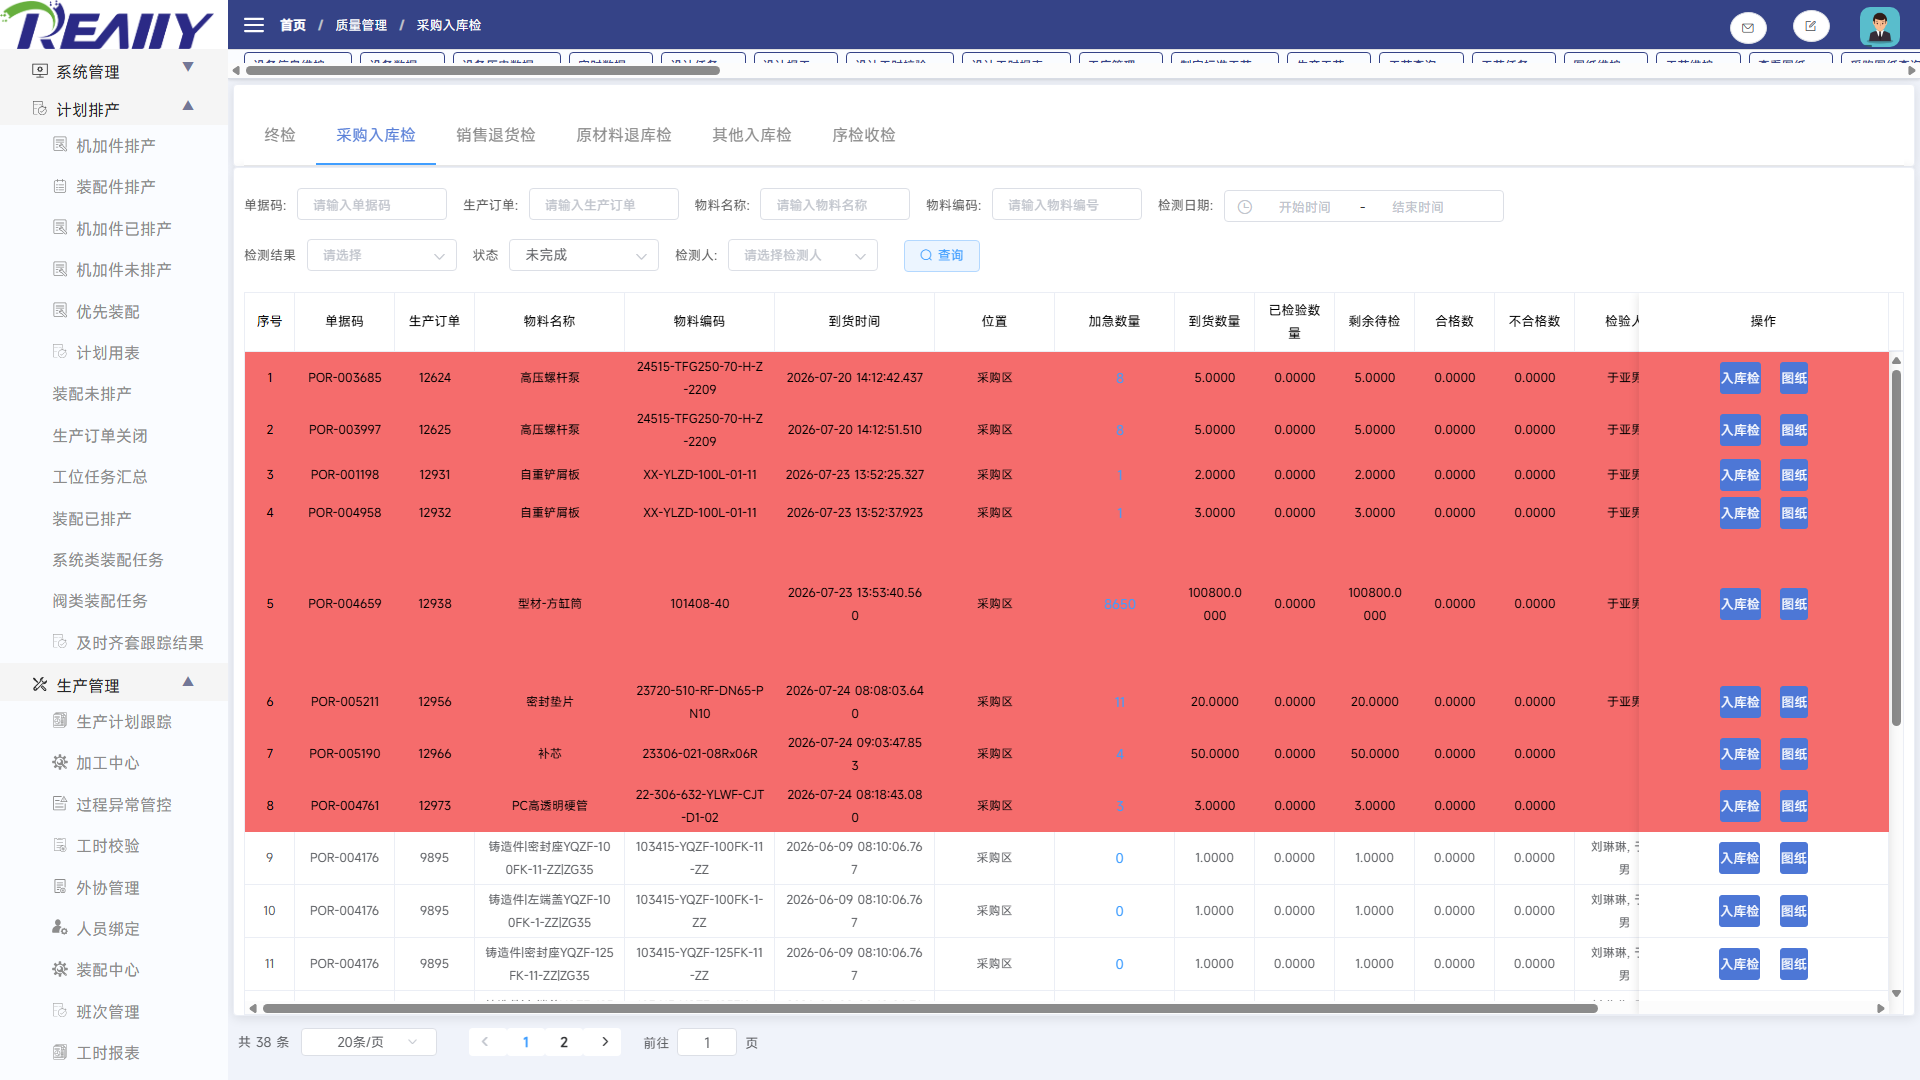Image resolution: width=1920 pixels, height=1080 pixels.
Task: Click the 外协管理 menu icon
Action: (x=60, y=887)
